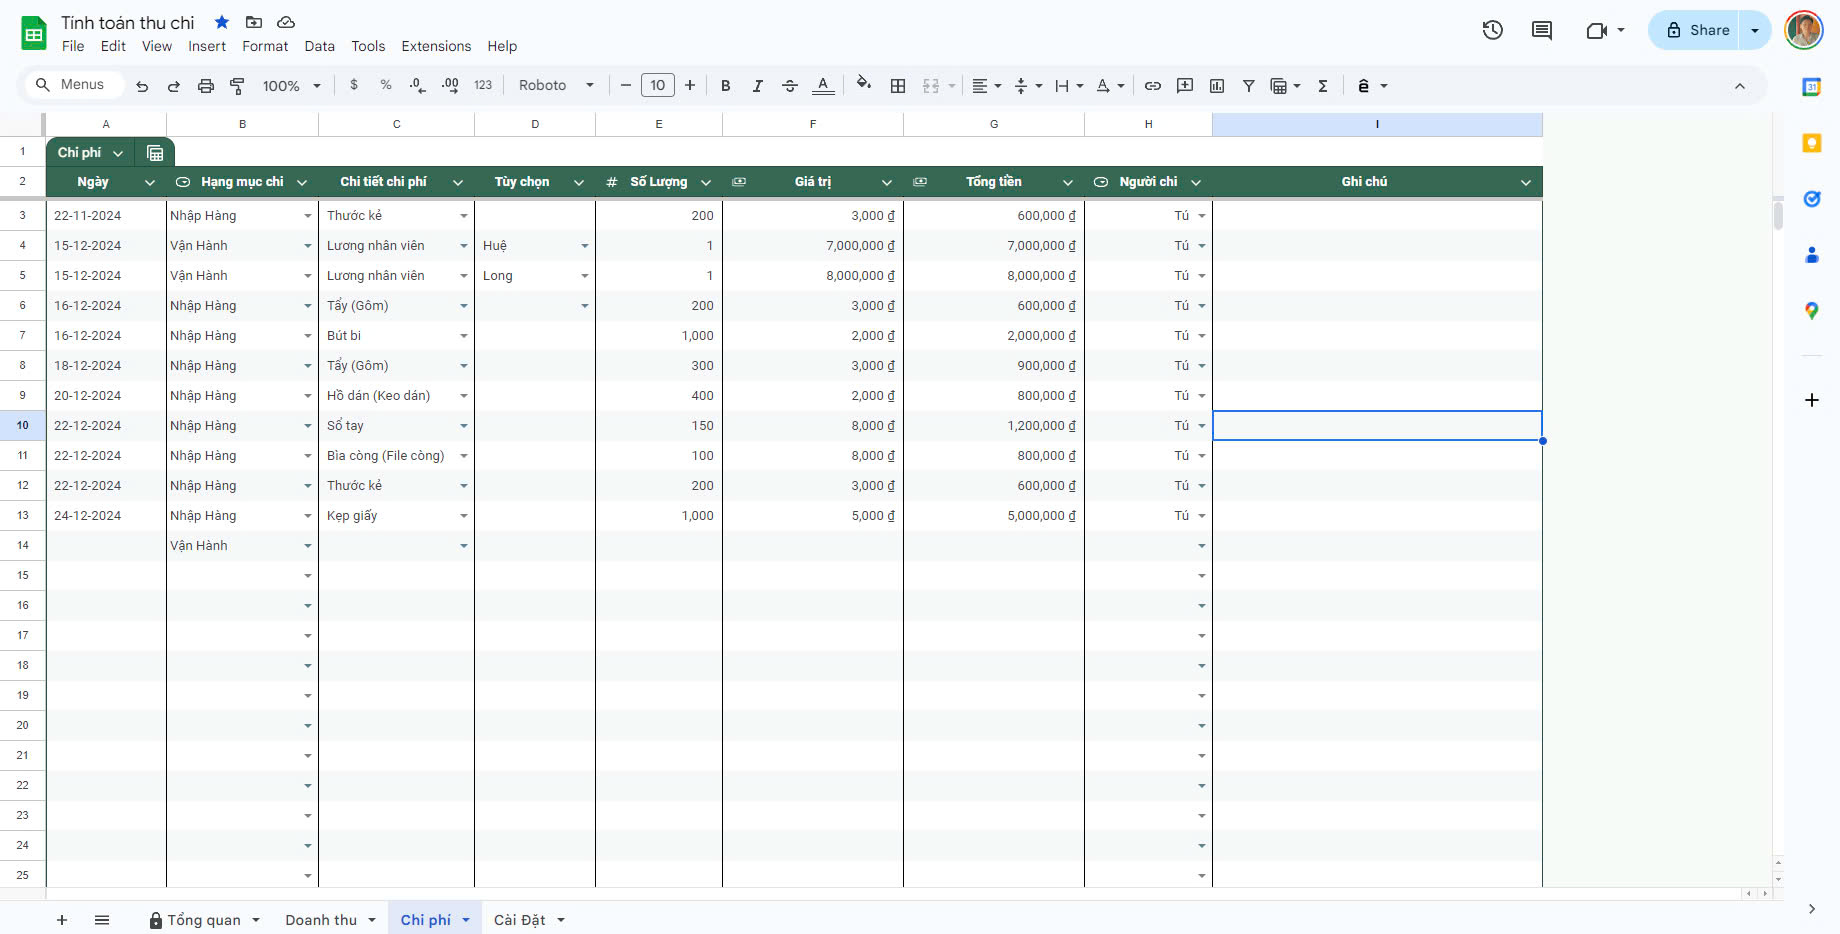Viewport: 1840px width, 934px height.
Task: Open the Hạng mục chi column filter dropdown
Action: (x=302, y=182)
